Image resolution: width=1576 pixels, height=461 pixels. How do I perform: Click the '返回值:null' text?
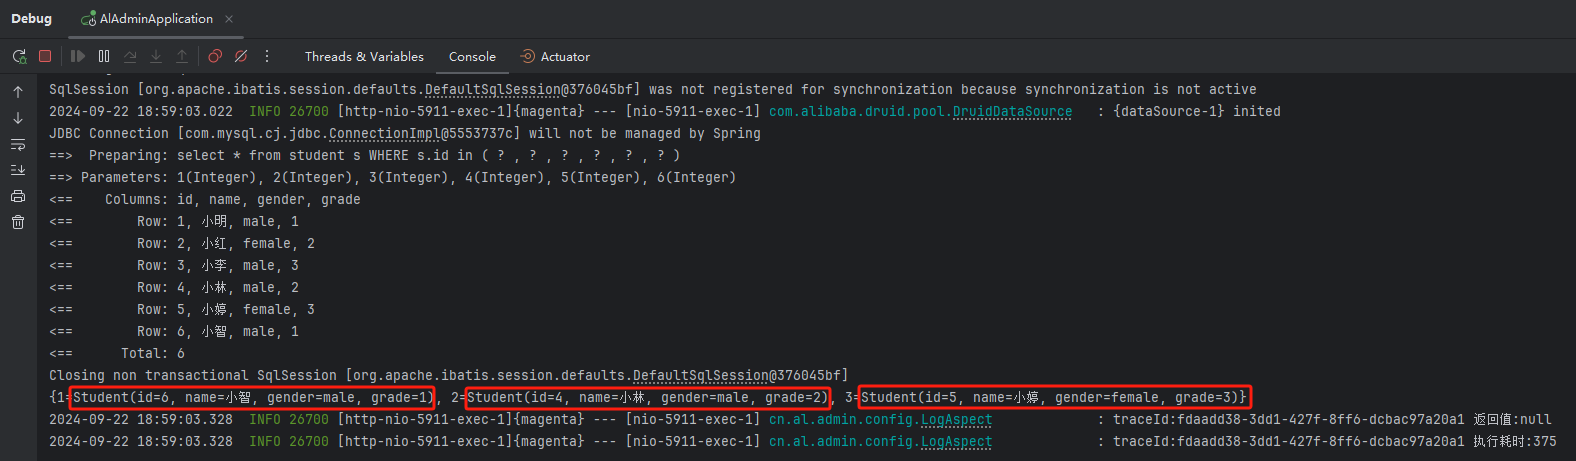[x=1512, y=420]
